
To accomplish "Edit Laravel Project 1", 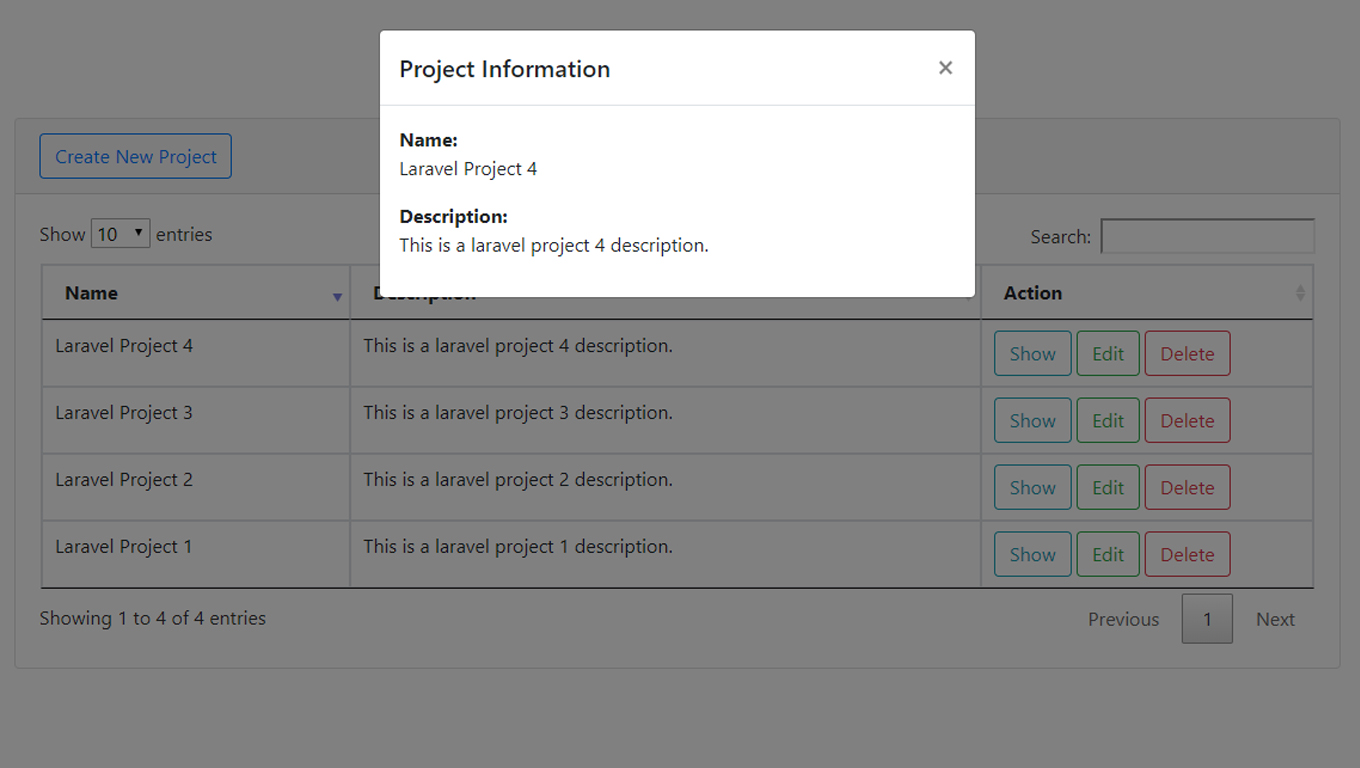I will point(1108,555).
